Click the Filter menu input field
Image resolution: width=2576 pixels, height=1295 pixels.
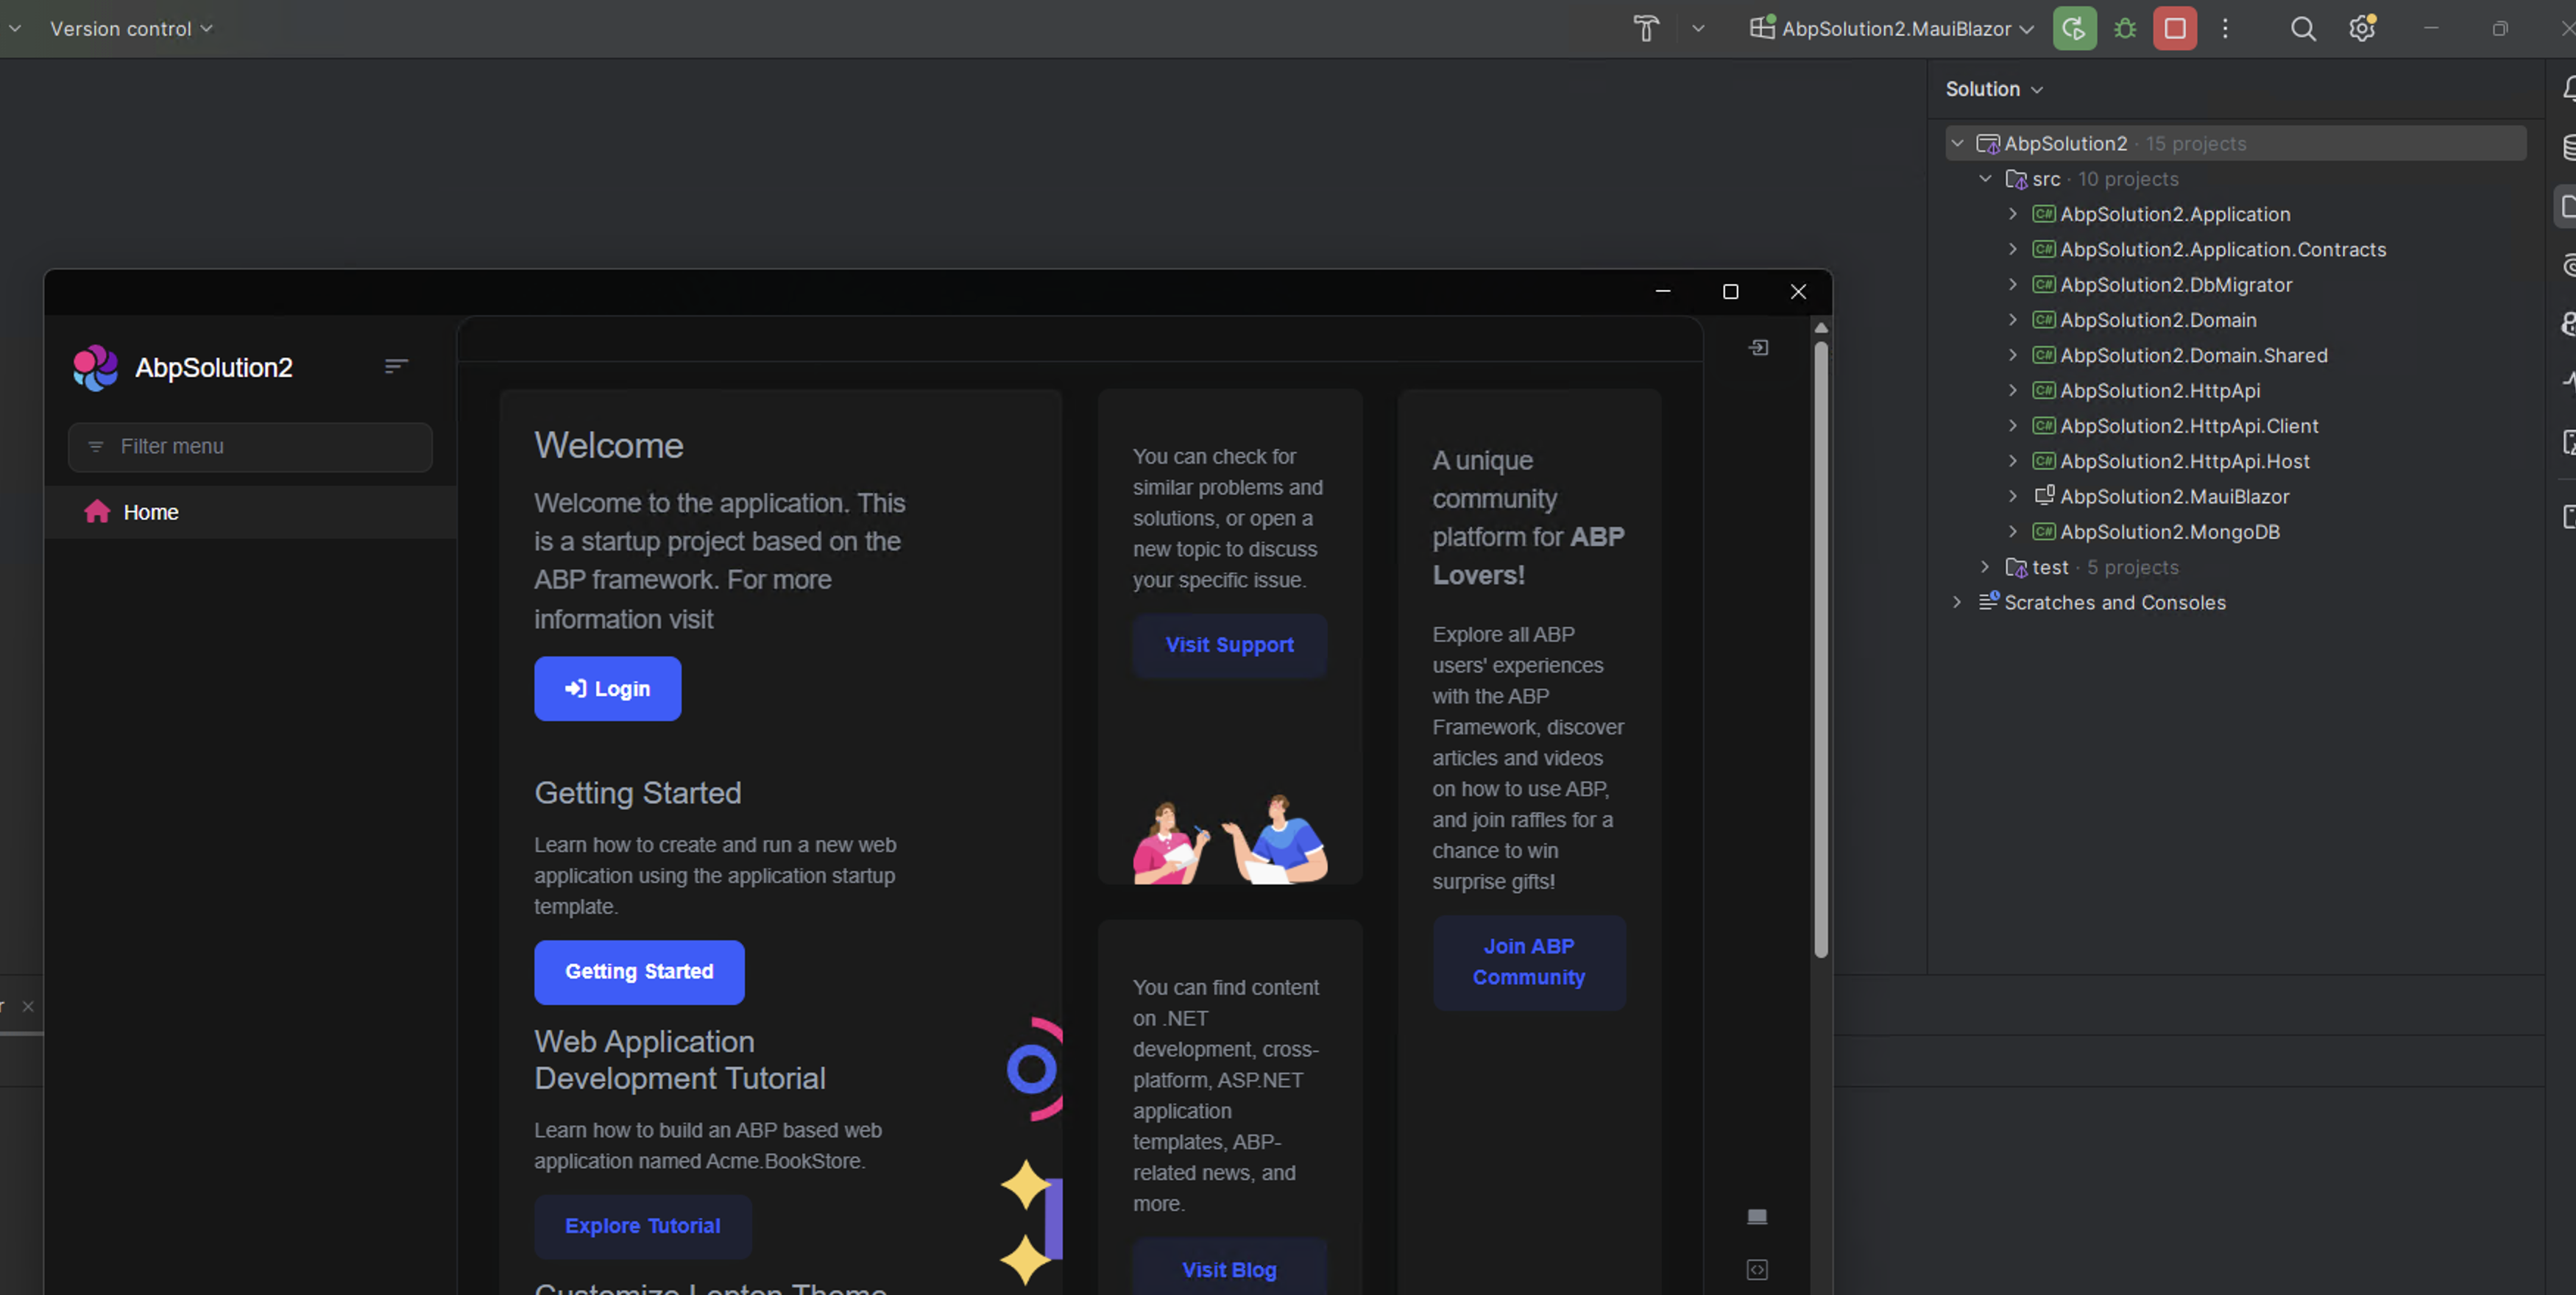(x=250, y=447)
